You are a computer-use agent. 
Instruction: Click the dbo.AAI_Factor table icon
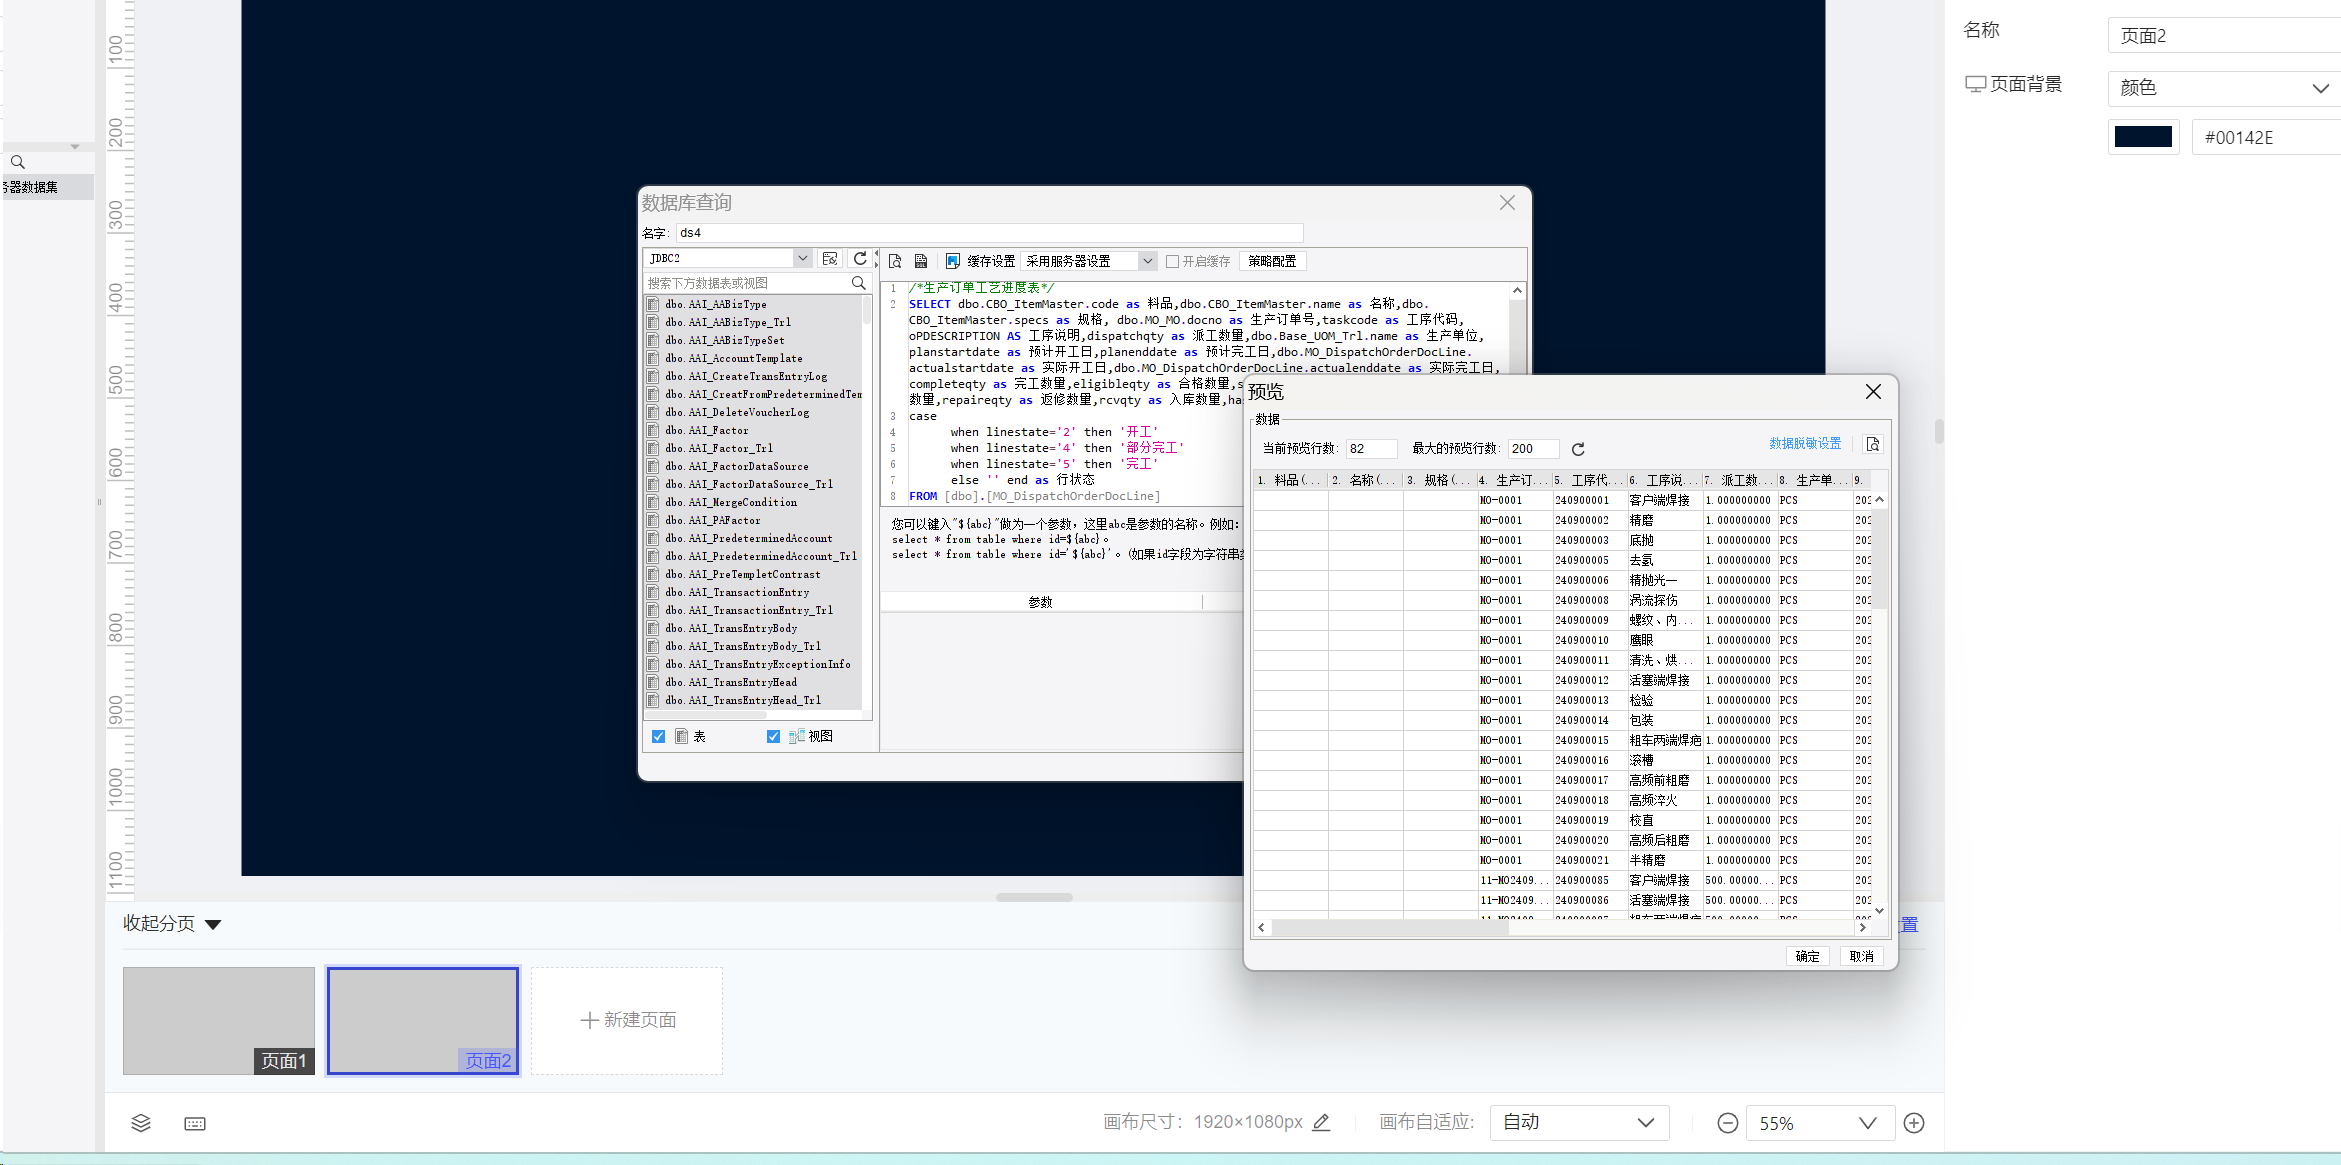[x=653, y=430]
